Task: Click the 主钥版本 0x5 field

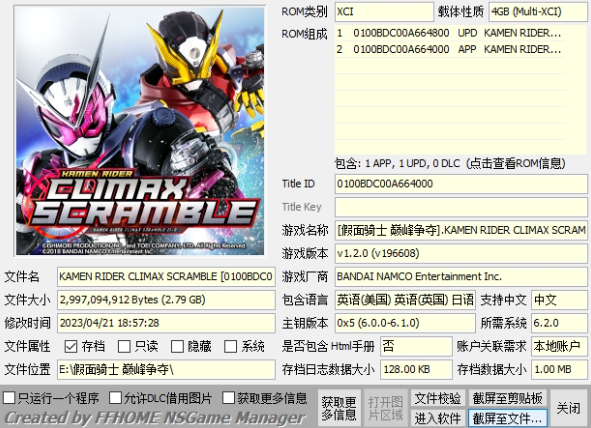Action: tap(405, 323)
